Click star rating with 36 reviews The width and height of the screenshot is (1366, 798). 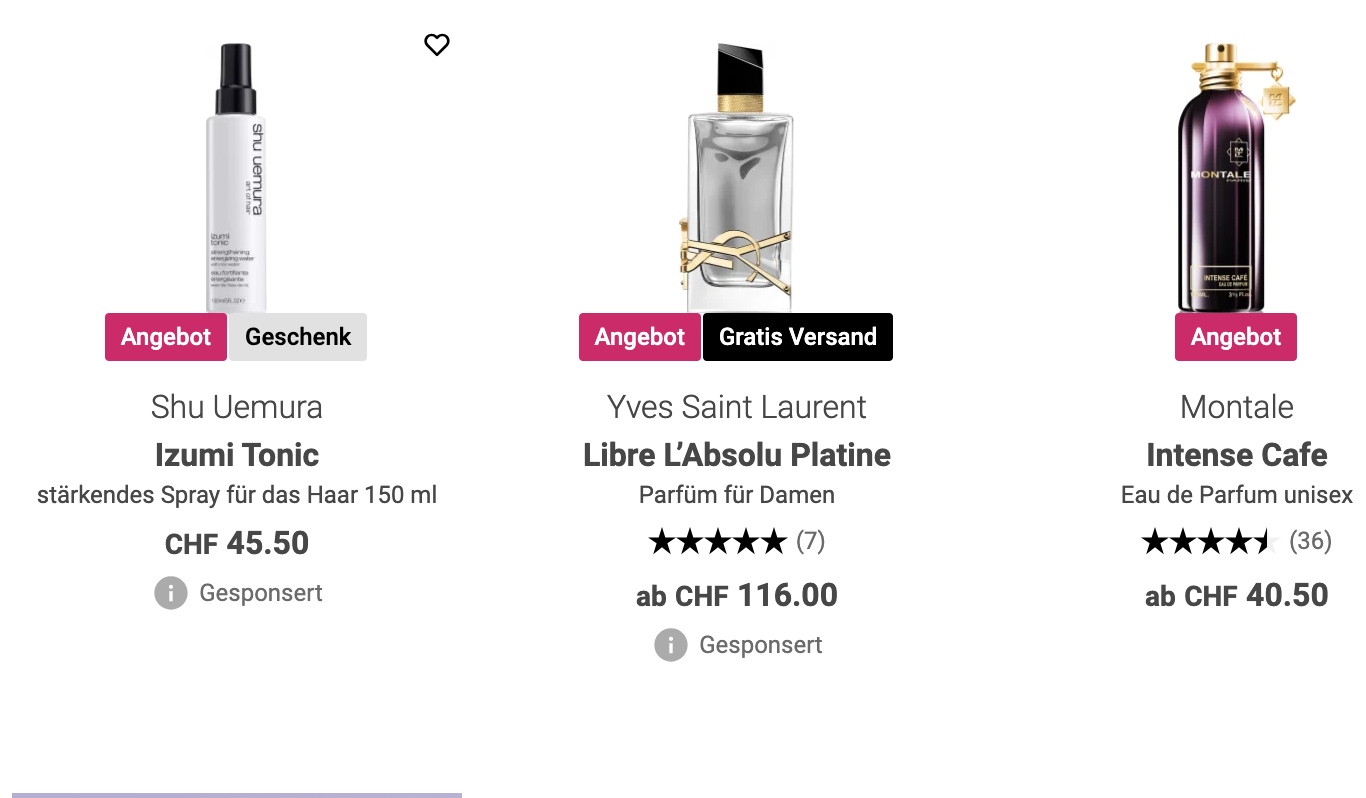(1210, 542)
